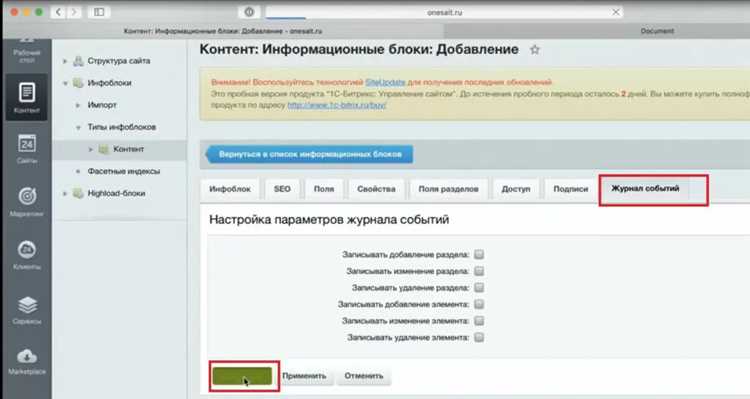The width and height of the screenshot is (750, 399).
Task: Switch to the Свойства tab
Action: click(x=376, y=189)
